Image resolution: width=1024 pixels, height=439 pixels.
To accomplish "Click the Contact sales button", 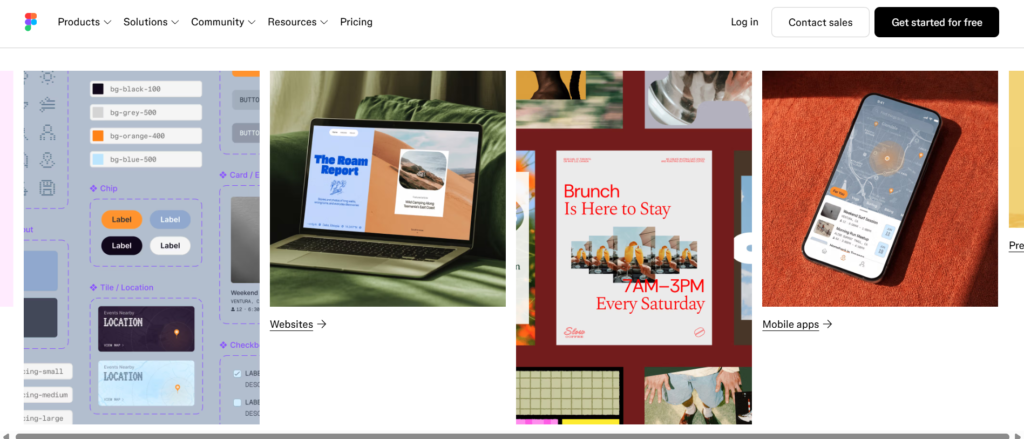I will click(x=820, y=22).
